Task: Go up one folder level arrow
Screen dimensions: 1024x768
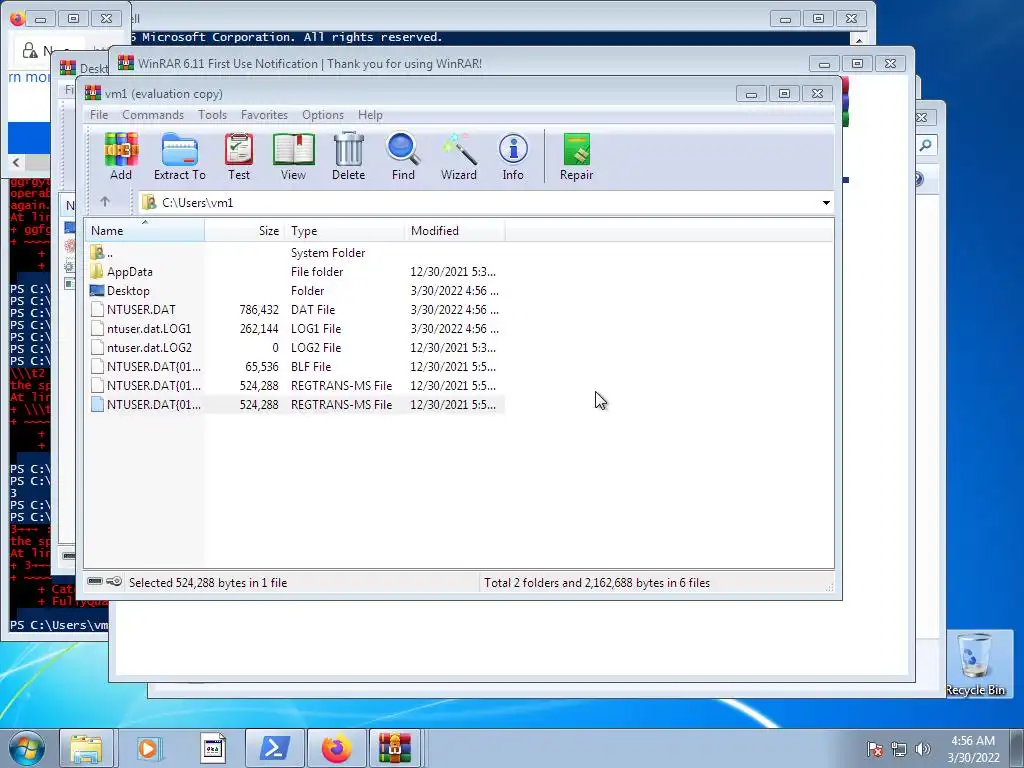Action: (105, 202)
